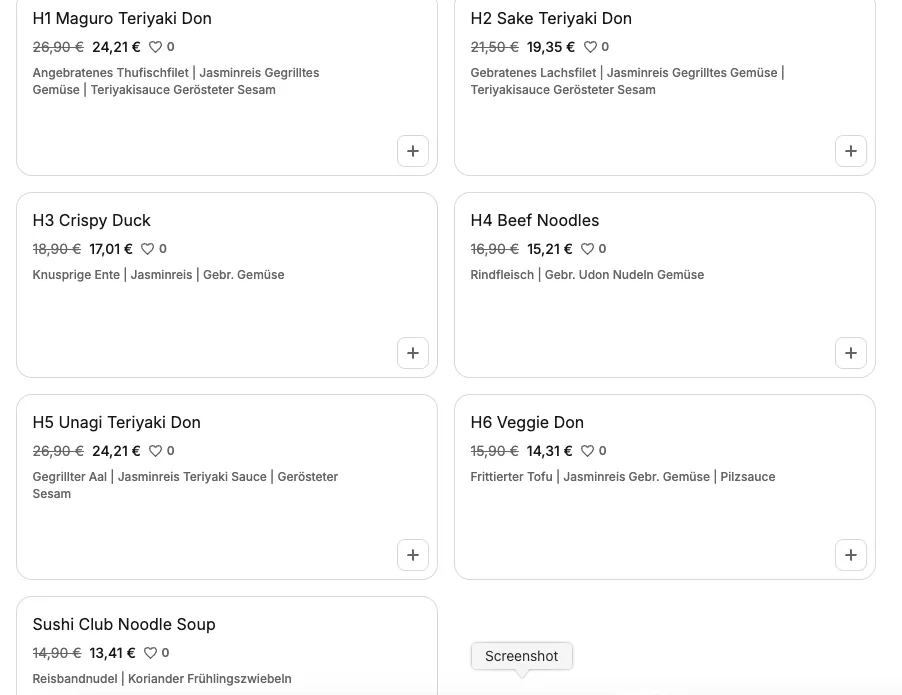Select Sushi Club Noodle Soup title
Image resolution: width=902 pixels, height=695 pixels.
[124, 624]
